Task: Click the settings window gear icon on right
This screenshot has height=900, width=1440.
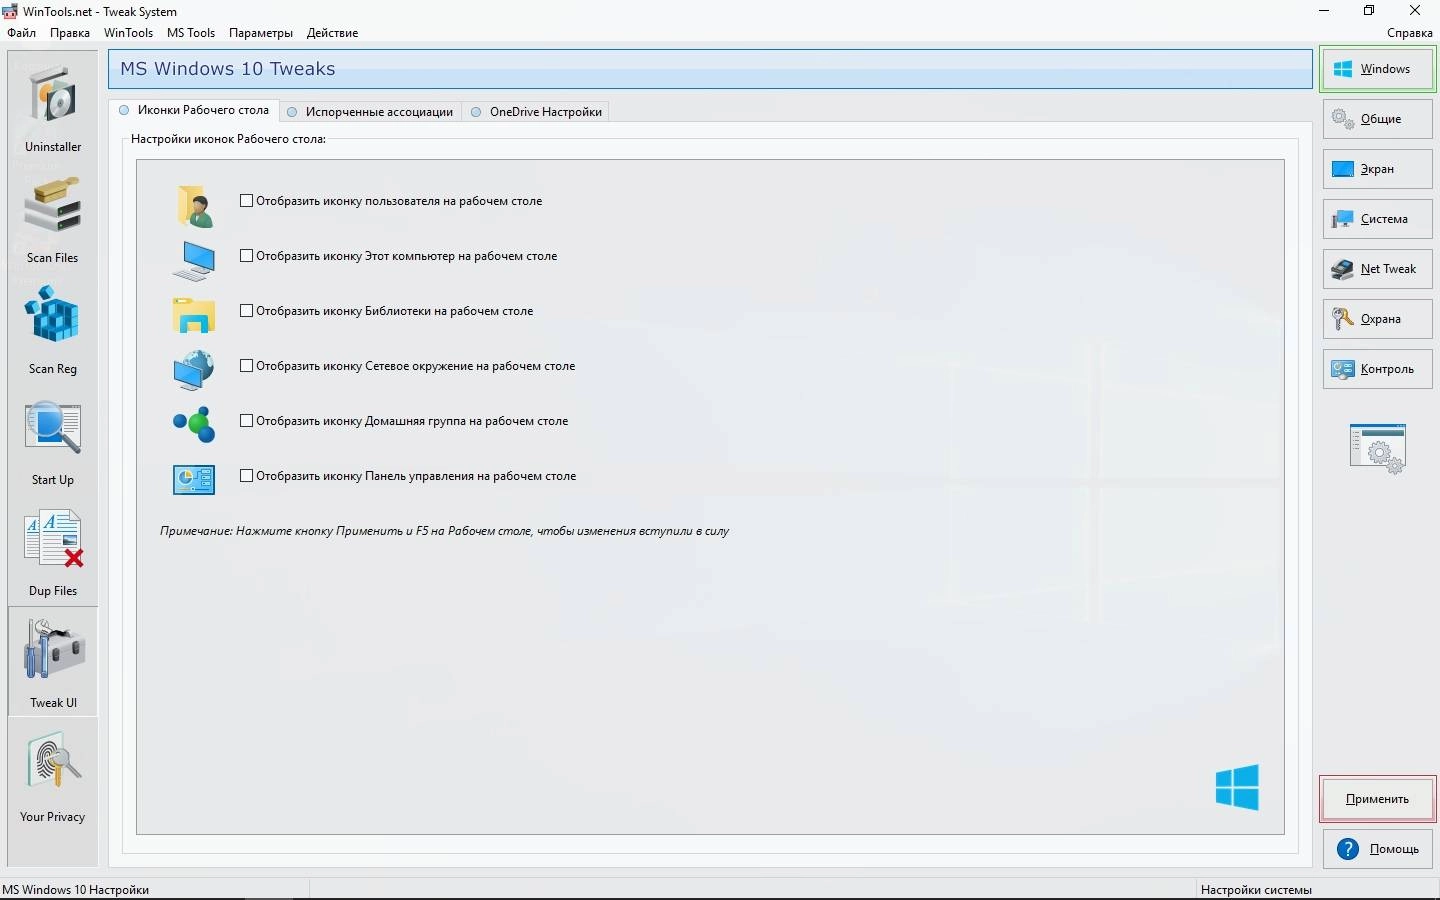Action: tap(1378, 448)
